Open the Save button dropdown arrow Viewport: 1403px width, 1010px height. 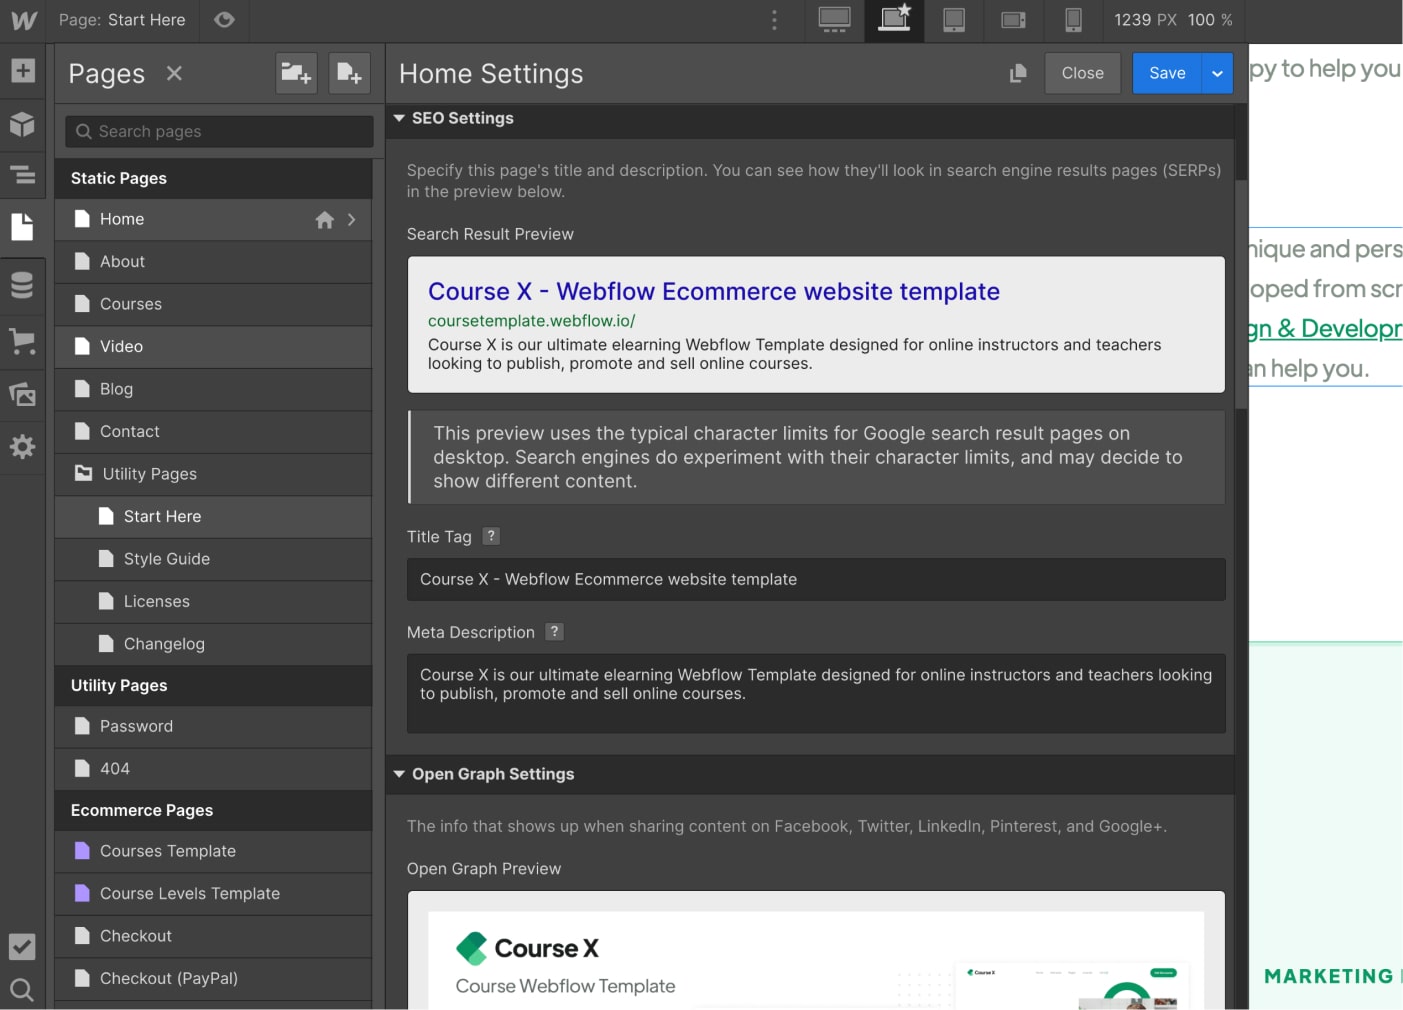(1218, 73)
